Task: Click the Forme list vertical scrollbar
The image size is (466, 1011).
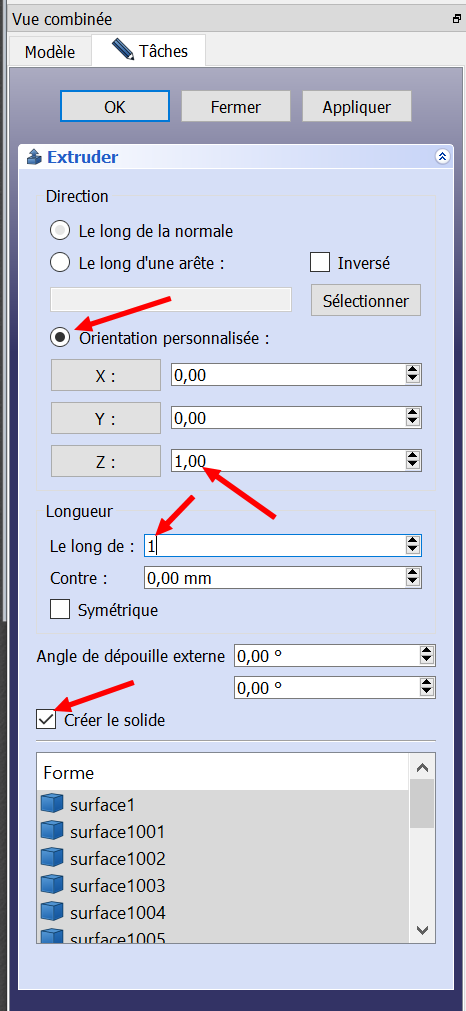Action: pos(422,849)
